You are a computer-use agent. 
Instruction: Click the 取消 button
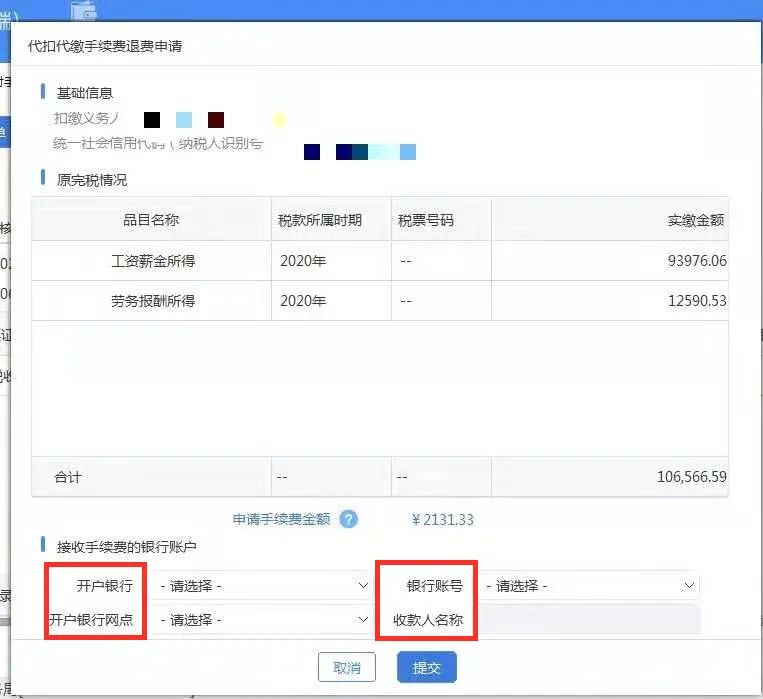347,667
